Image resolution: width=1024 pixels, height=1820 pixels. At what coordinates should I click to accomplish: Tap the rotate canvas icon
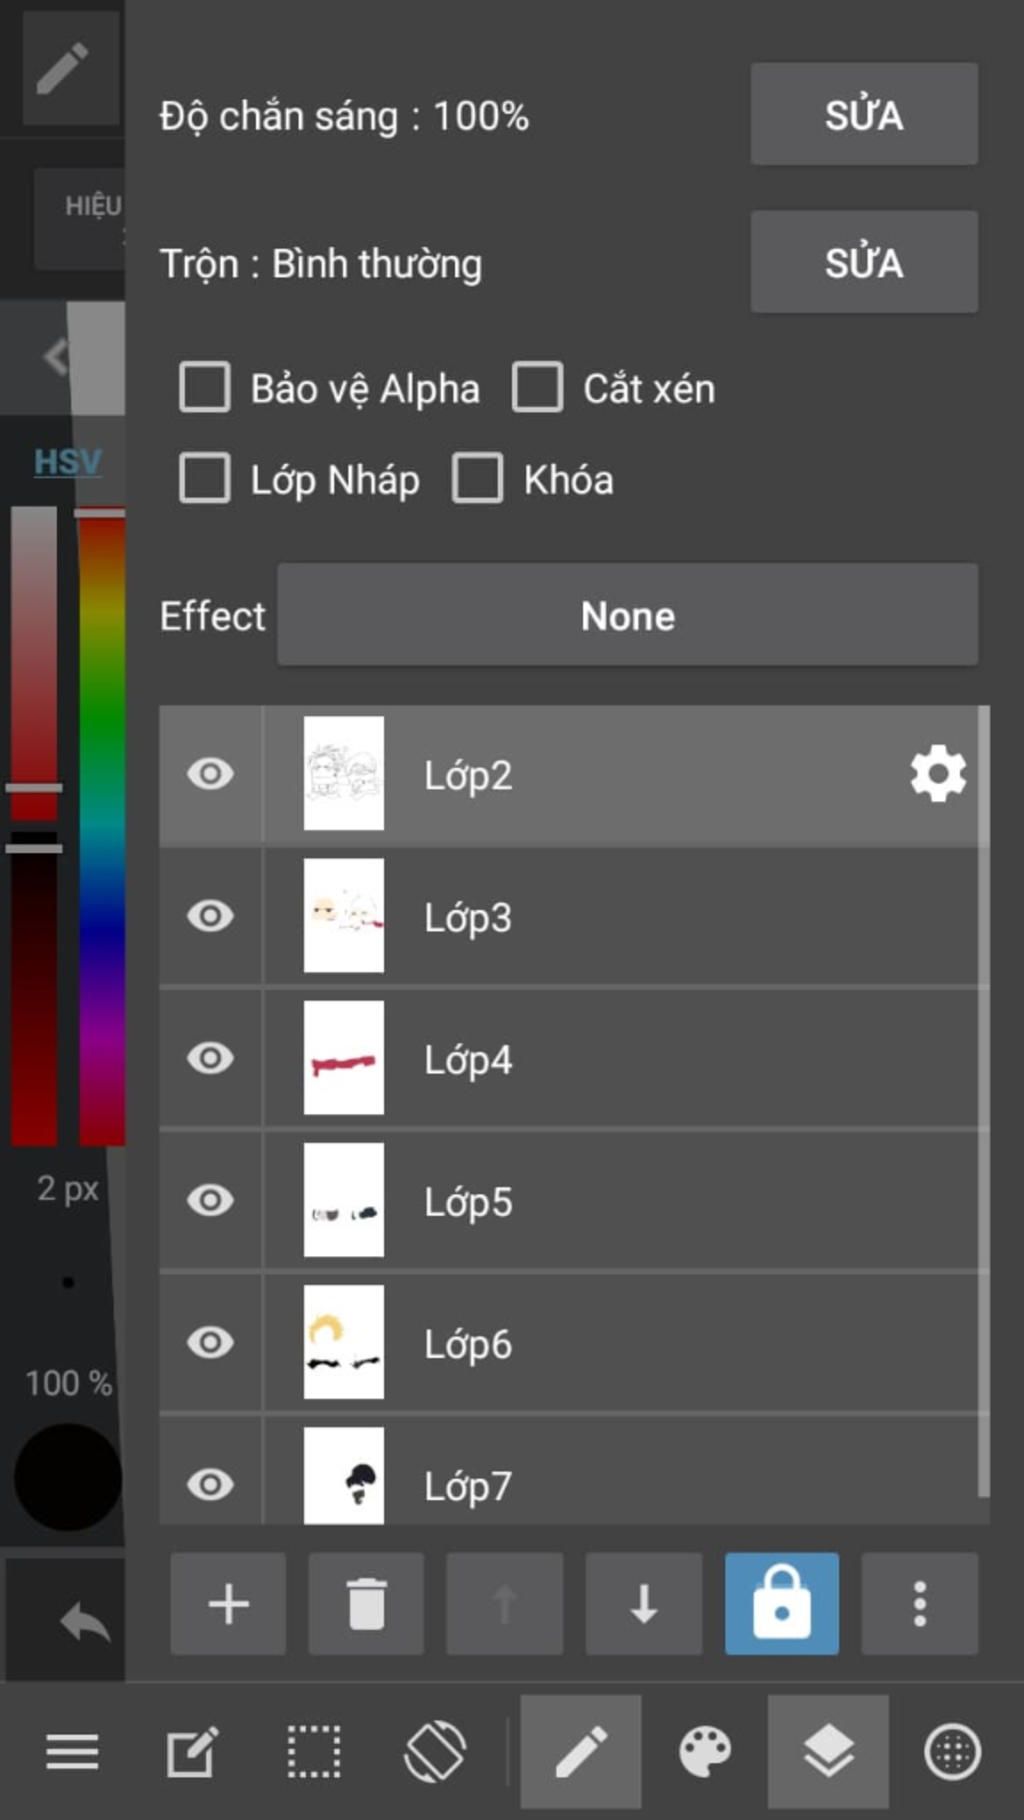point(435,1752)
